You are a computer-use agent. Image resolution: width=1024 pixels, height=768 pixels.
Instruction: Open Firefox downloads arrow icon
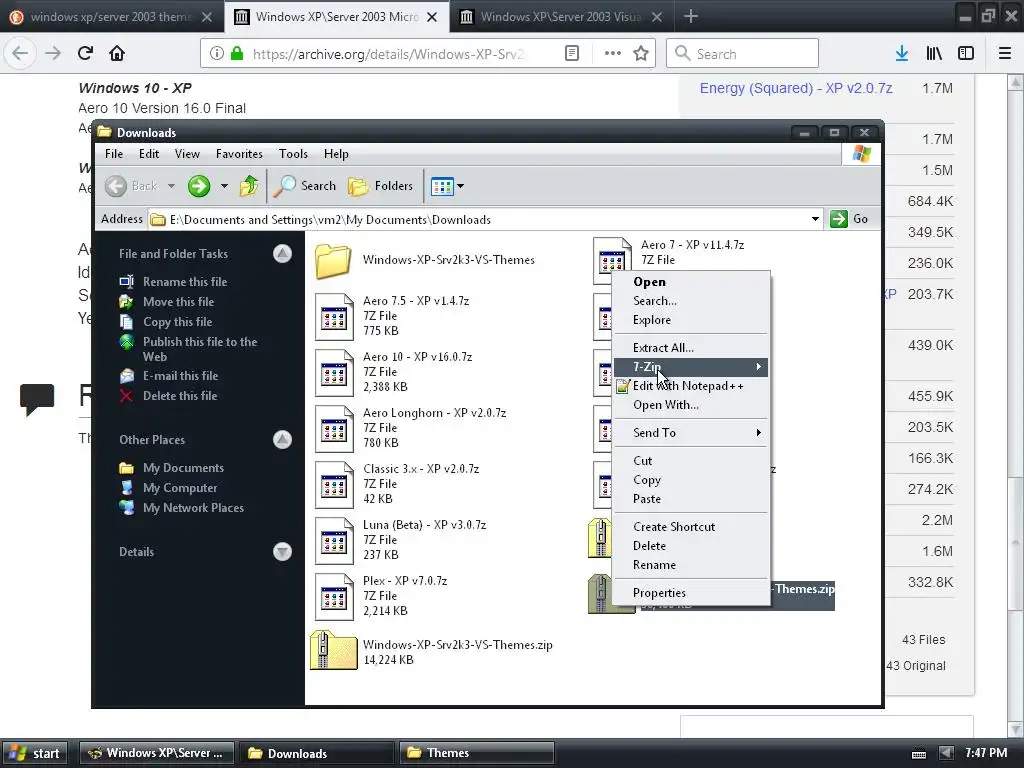[902, 54]
